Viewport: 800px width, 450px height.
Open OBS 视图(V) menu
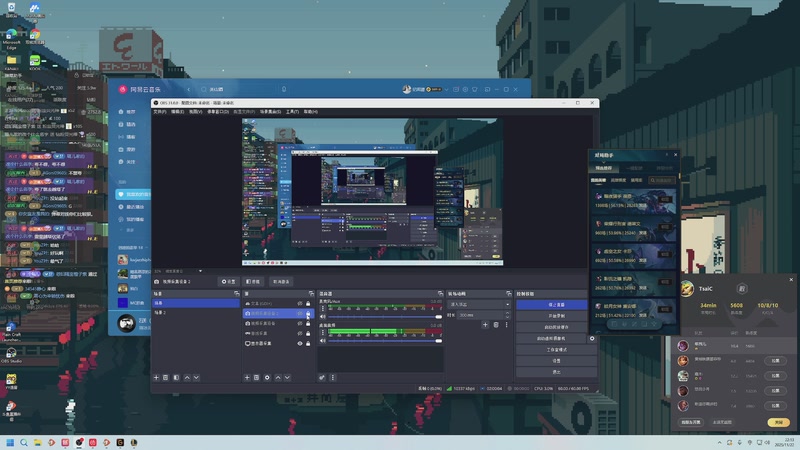coord(195,112)
